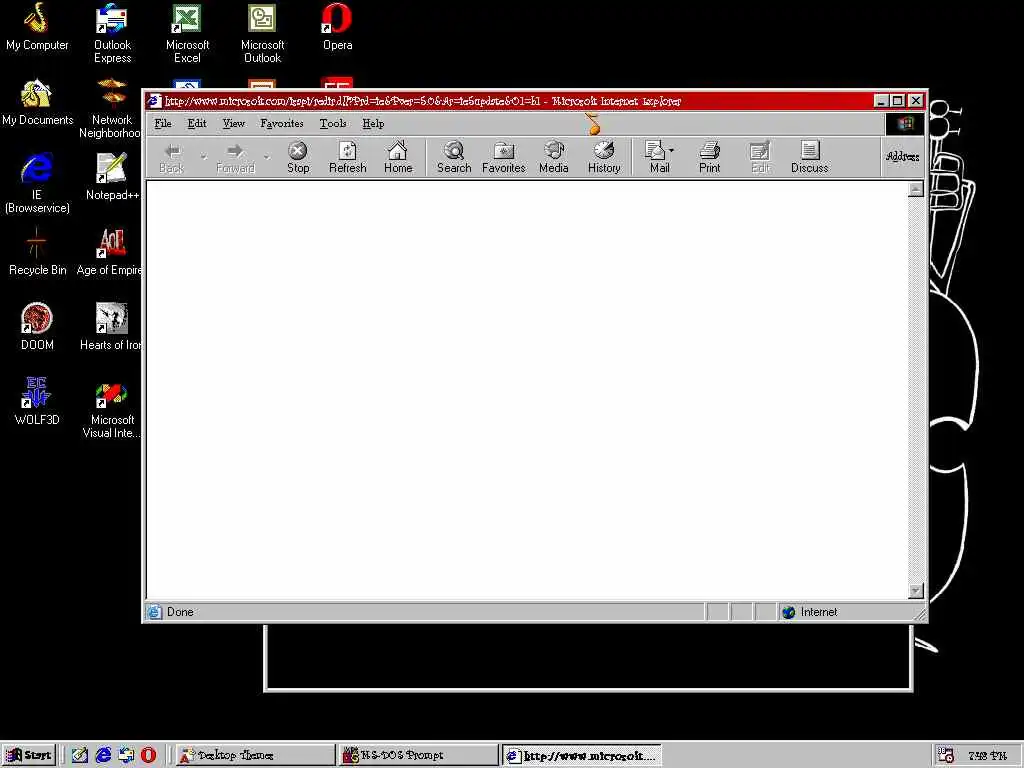Select the My Computer desktop icon
The image size is (1024, 768).
[37, 27]
